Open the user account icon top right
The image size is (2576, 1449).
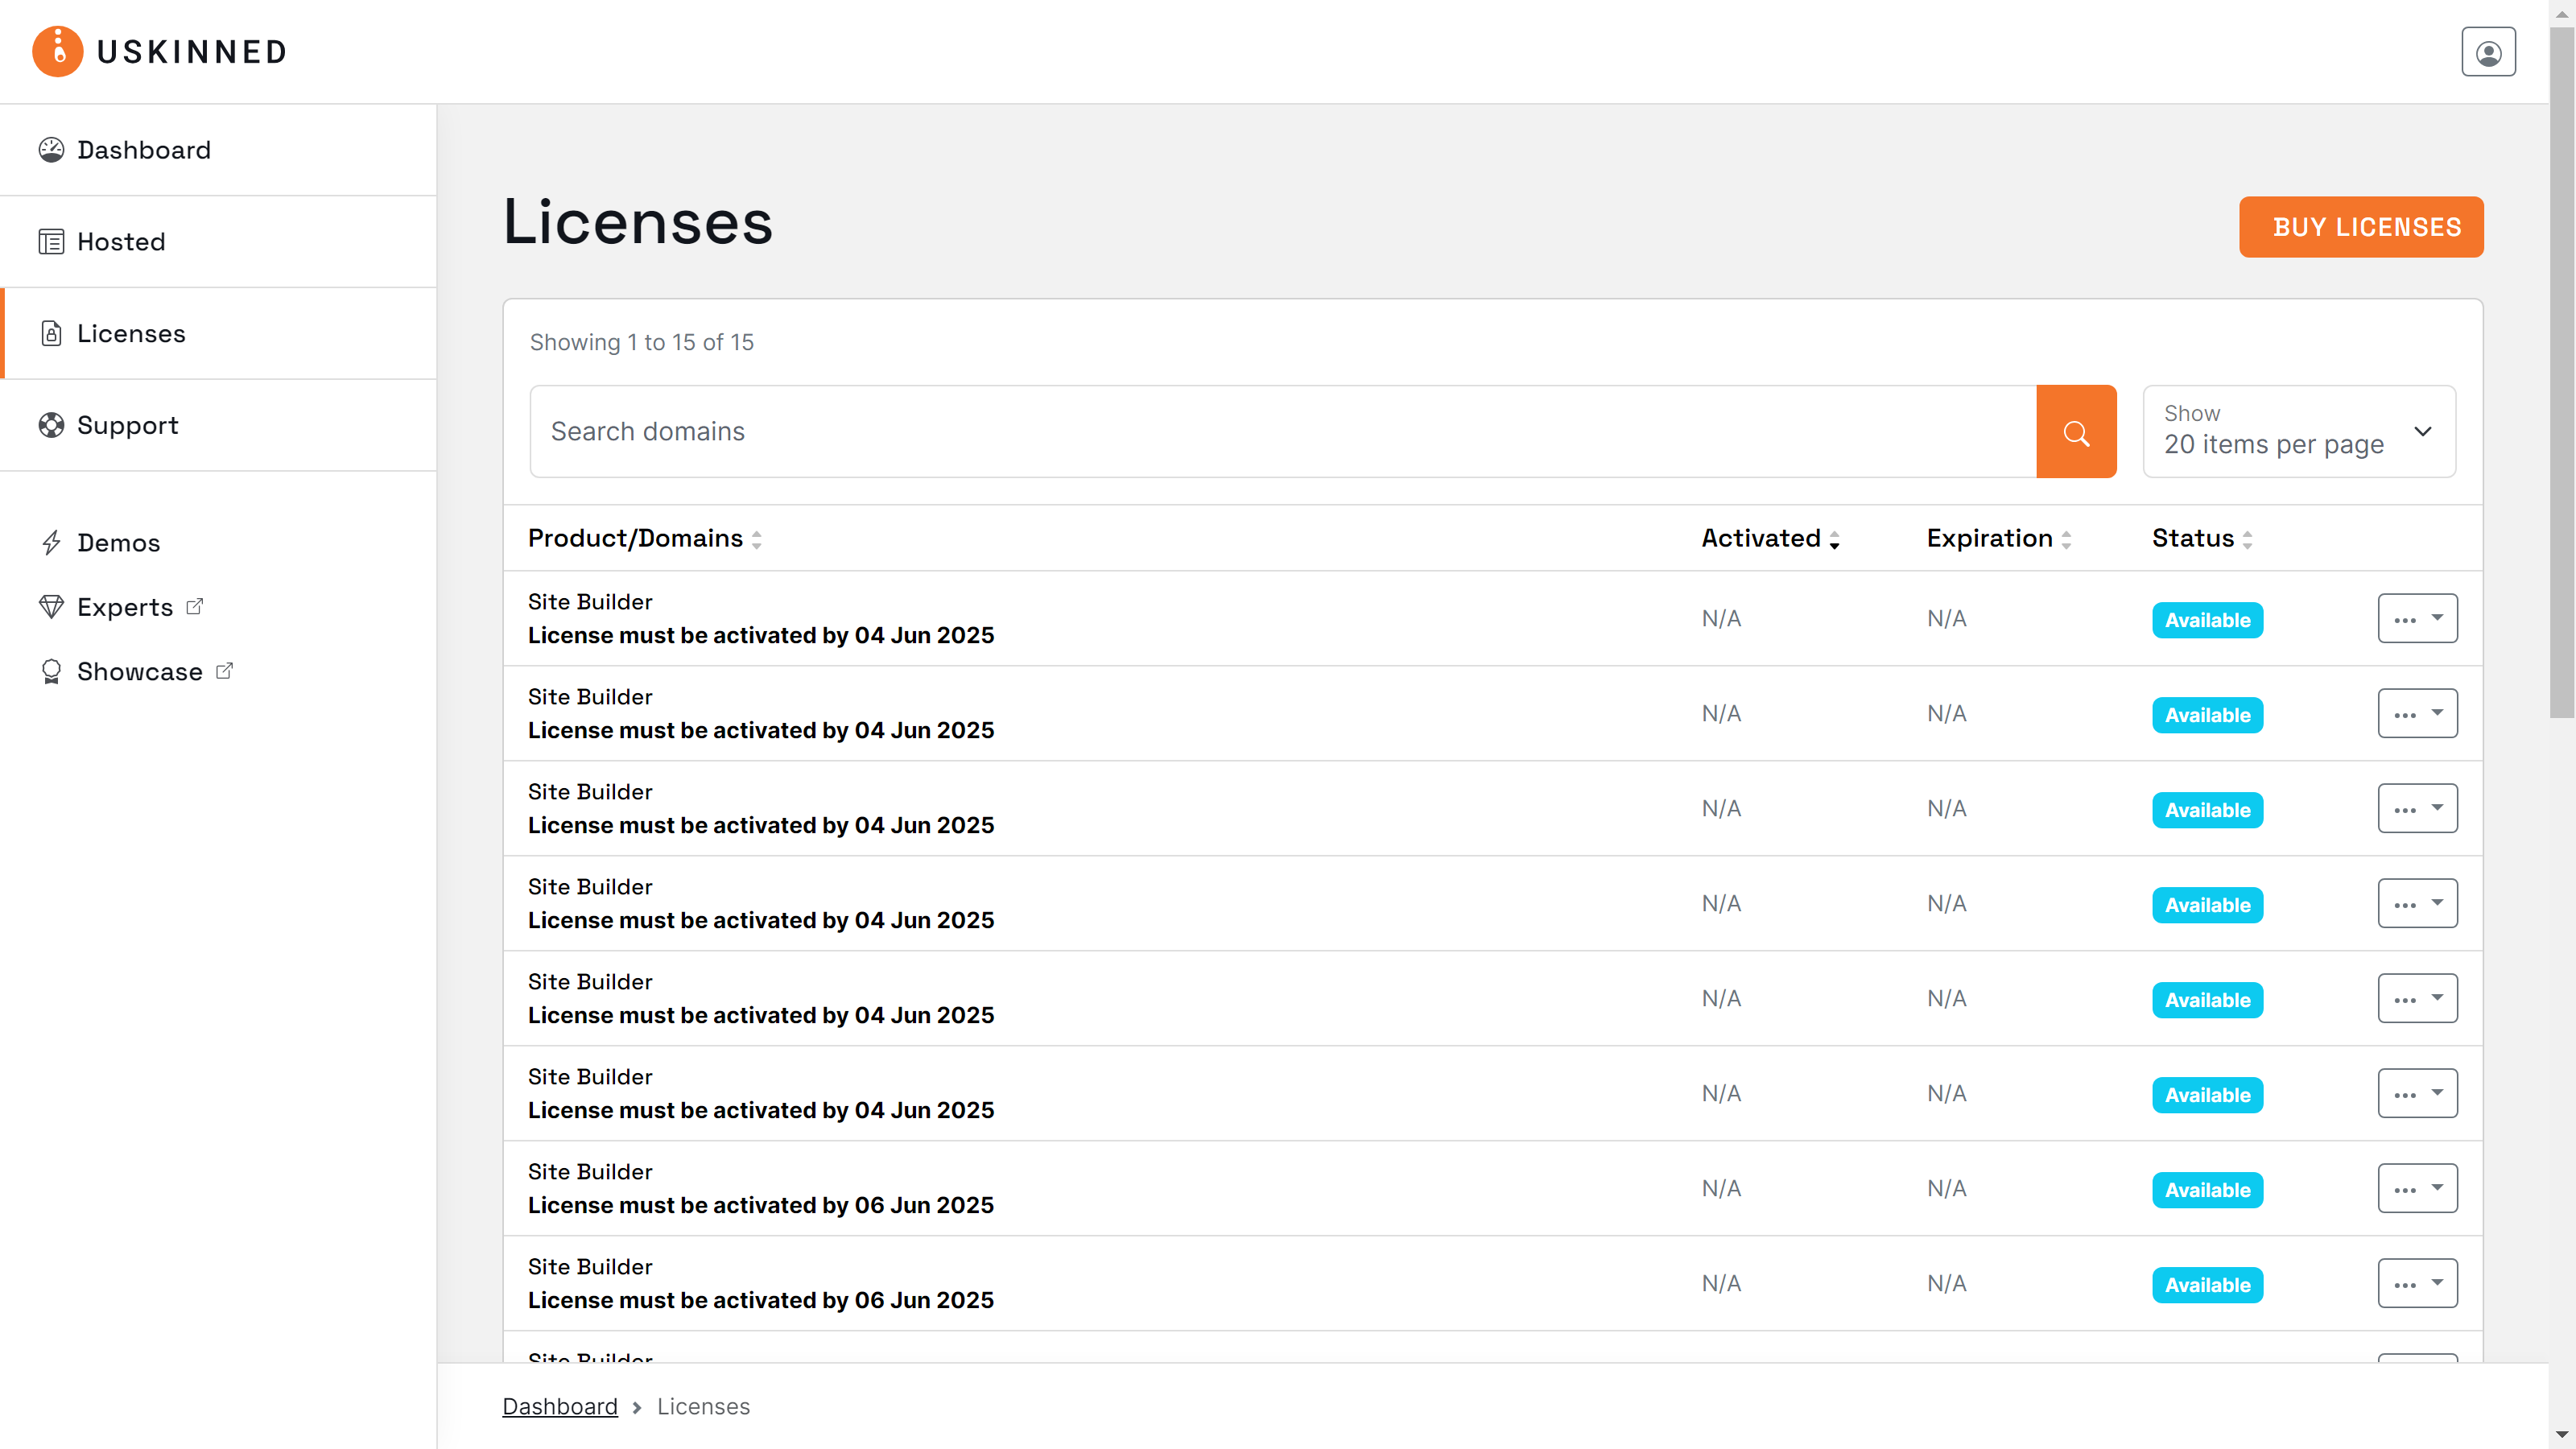(x=2489, y=51)
